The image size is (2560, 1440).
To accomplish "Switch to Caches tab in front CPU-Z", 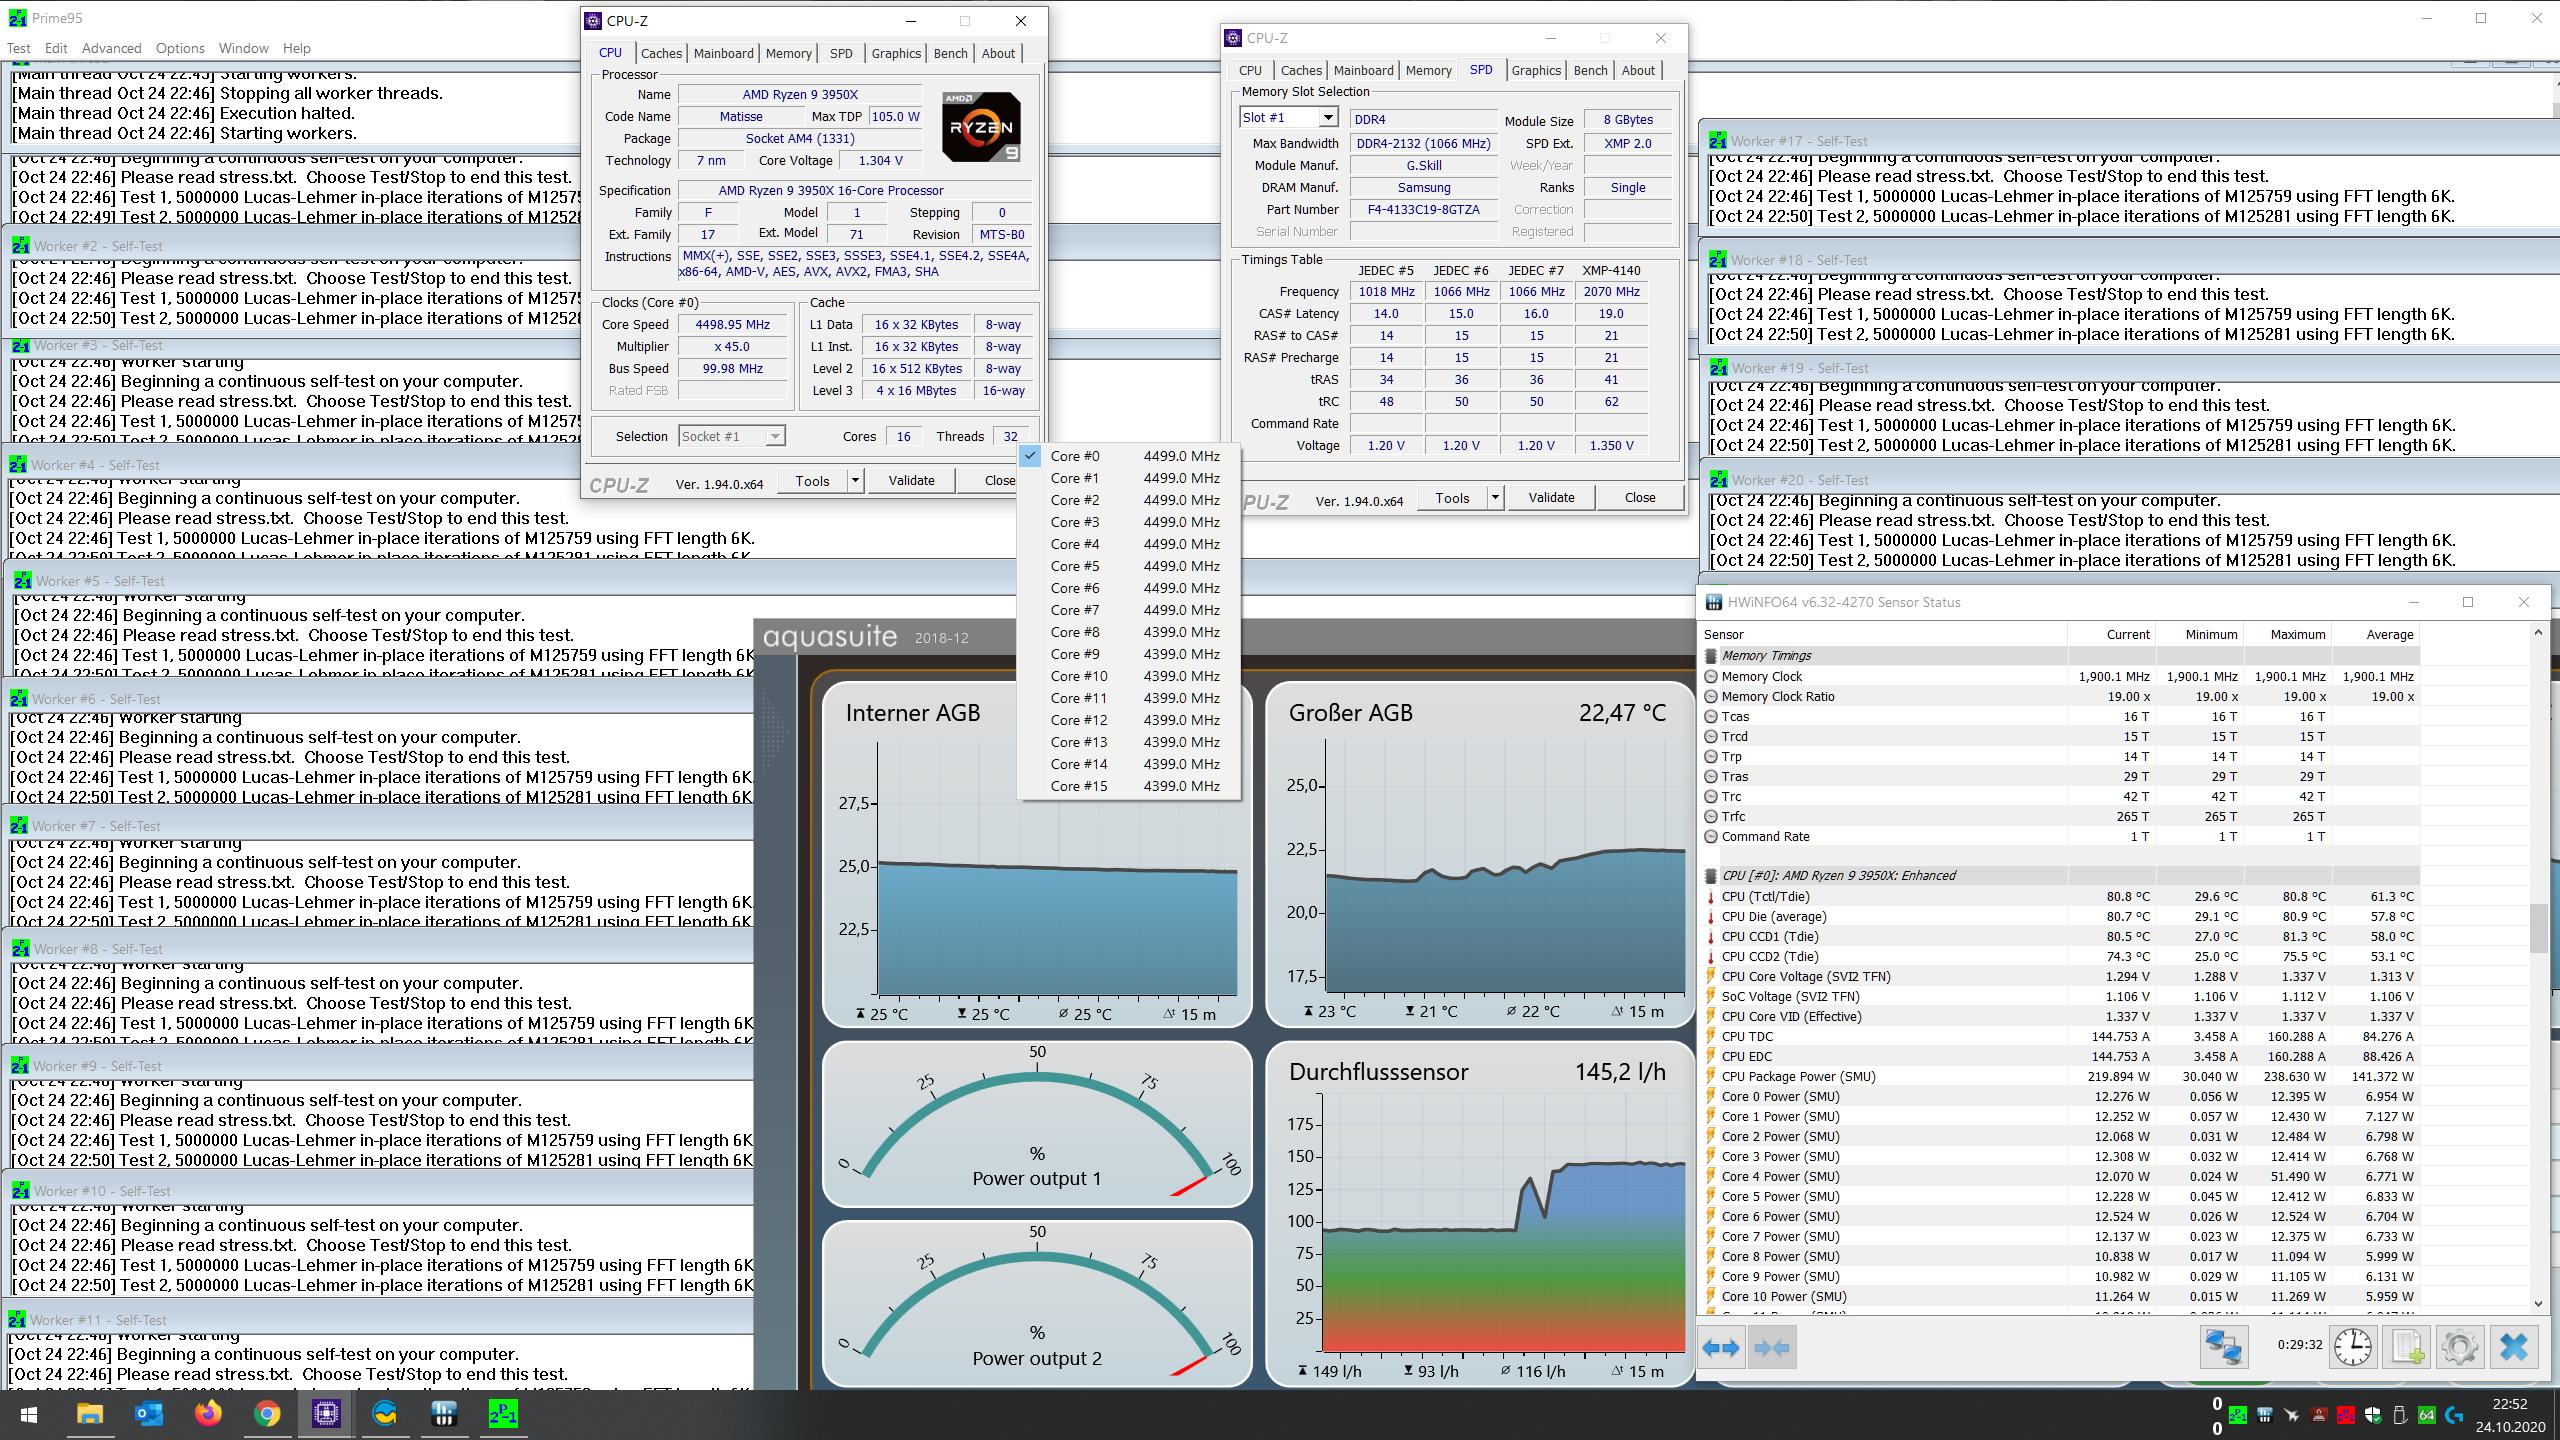I will pos(661,54).
